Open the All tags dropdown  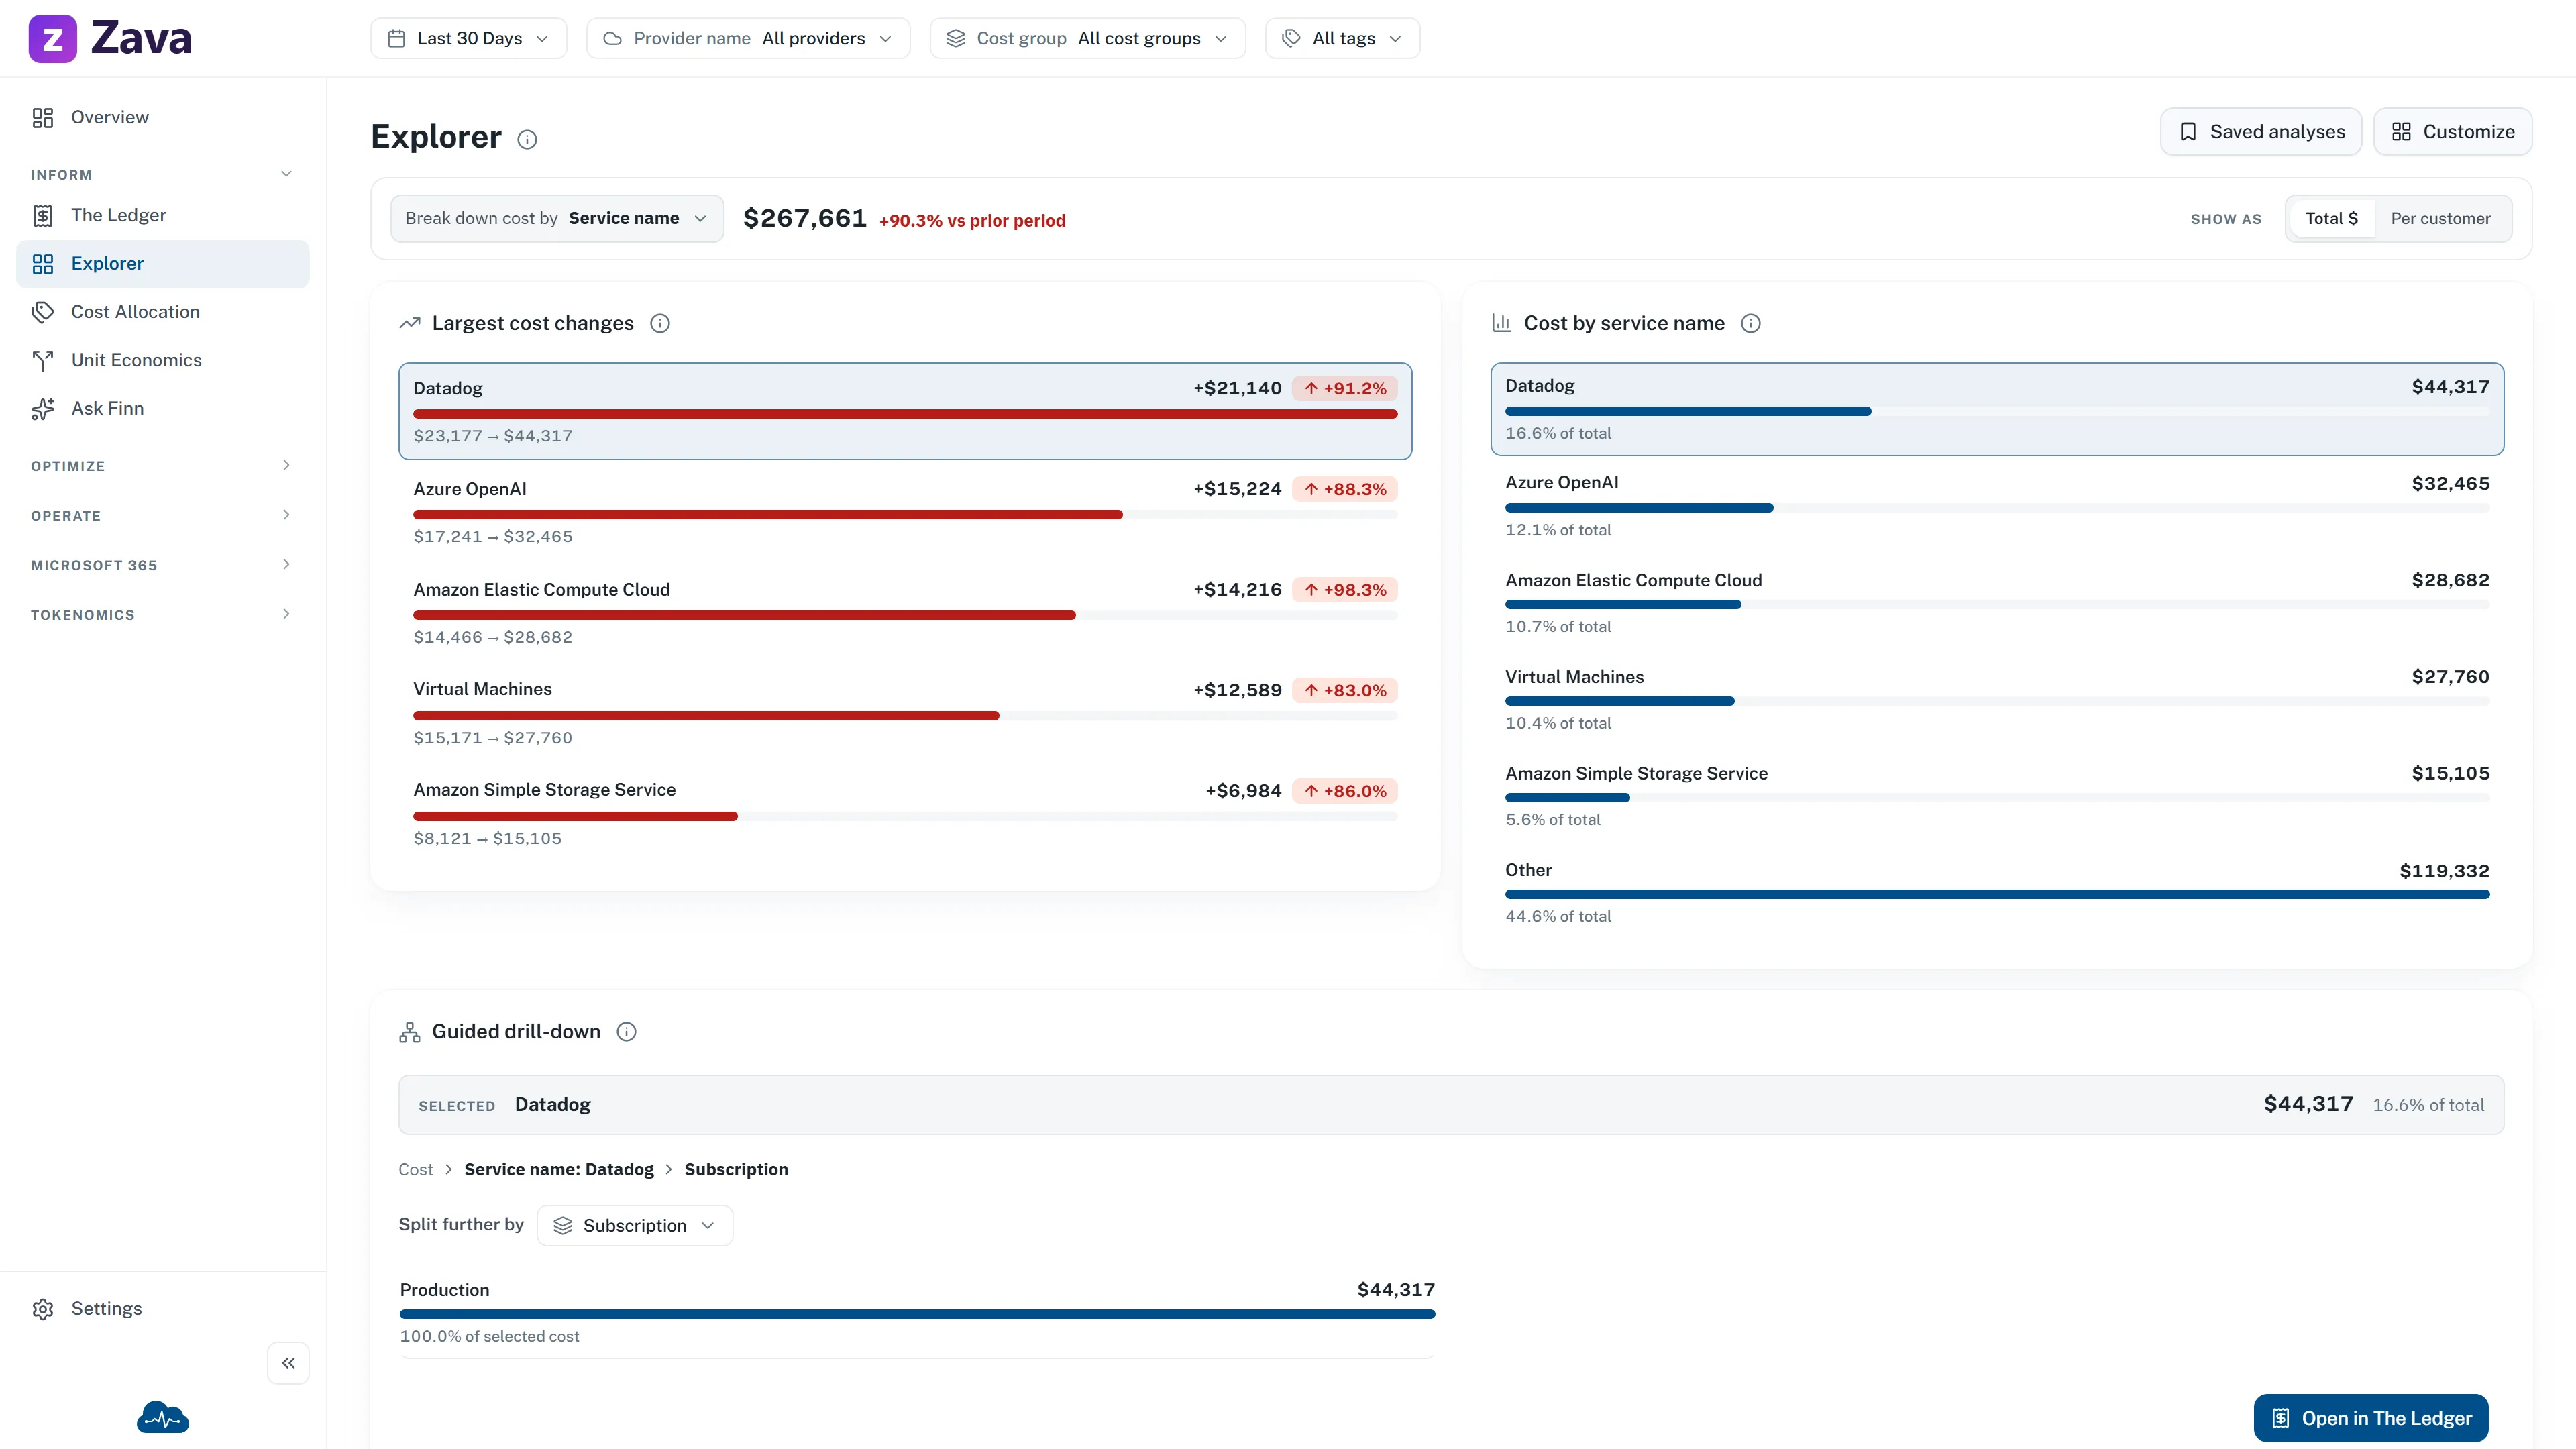[1342, 38]
